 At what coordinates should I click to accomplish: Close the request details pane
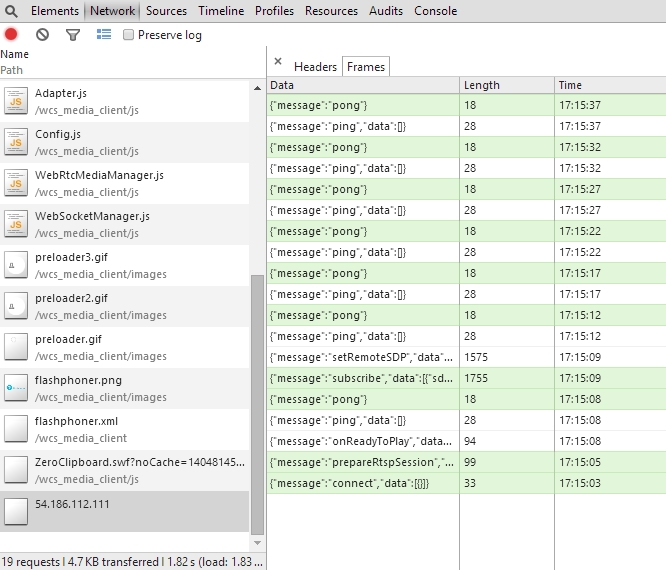[x=278, y=61]
